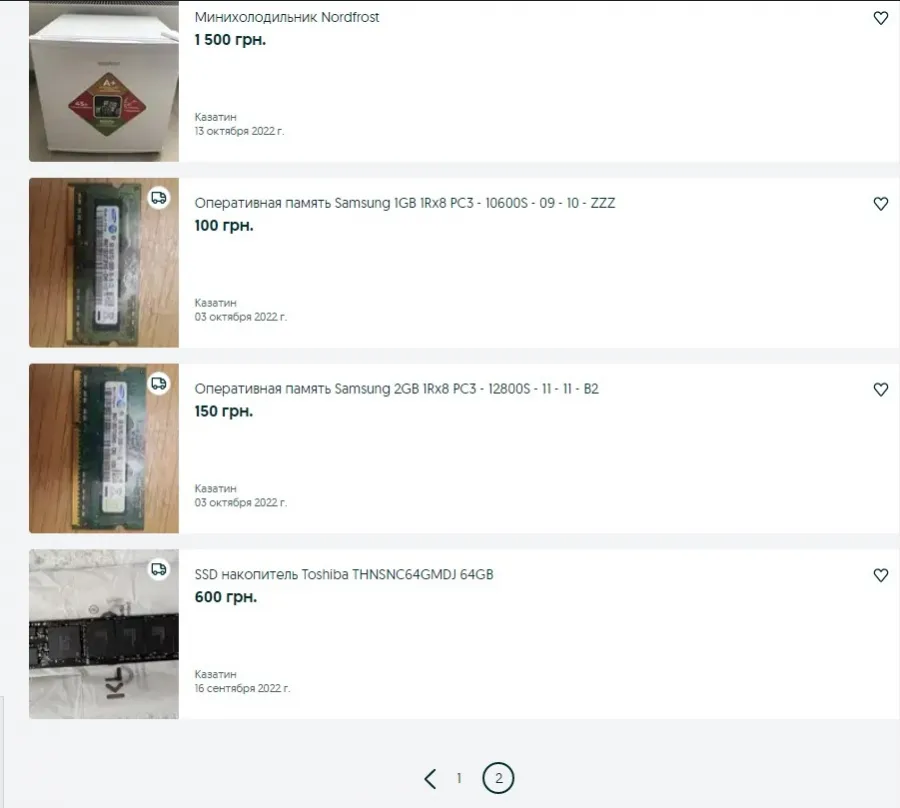The image size is (900, 808).
Task: Open the Nordfrost mini fridge title link
Action: [287, 17]
